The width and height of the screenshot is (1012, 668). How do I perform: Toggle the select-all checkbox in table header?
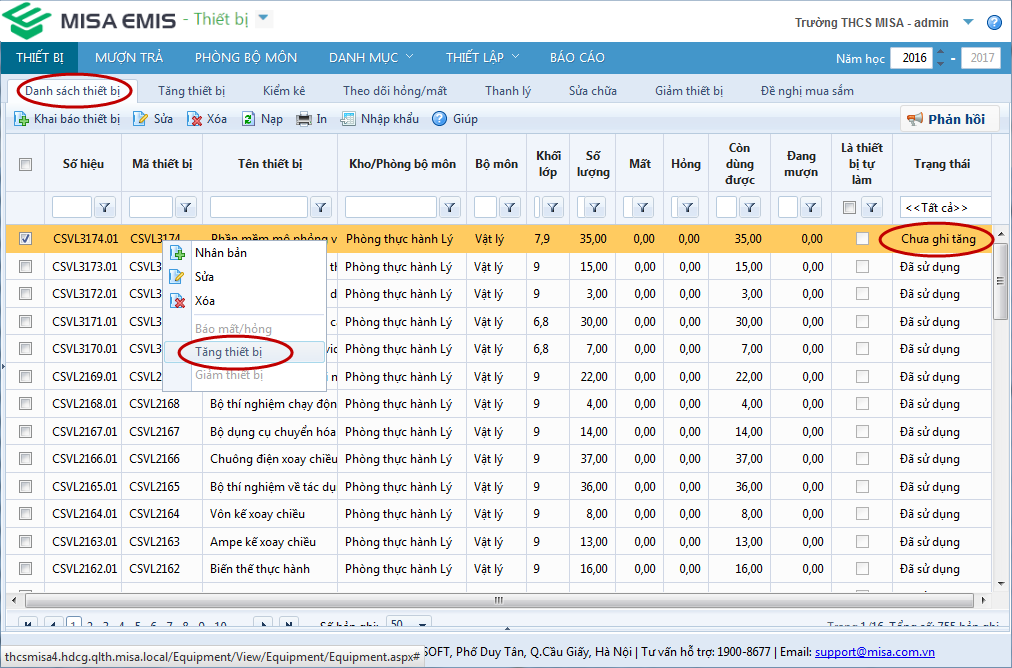point(26,165)
